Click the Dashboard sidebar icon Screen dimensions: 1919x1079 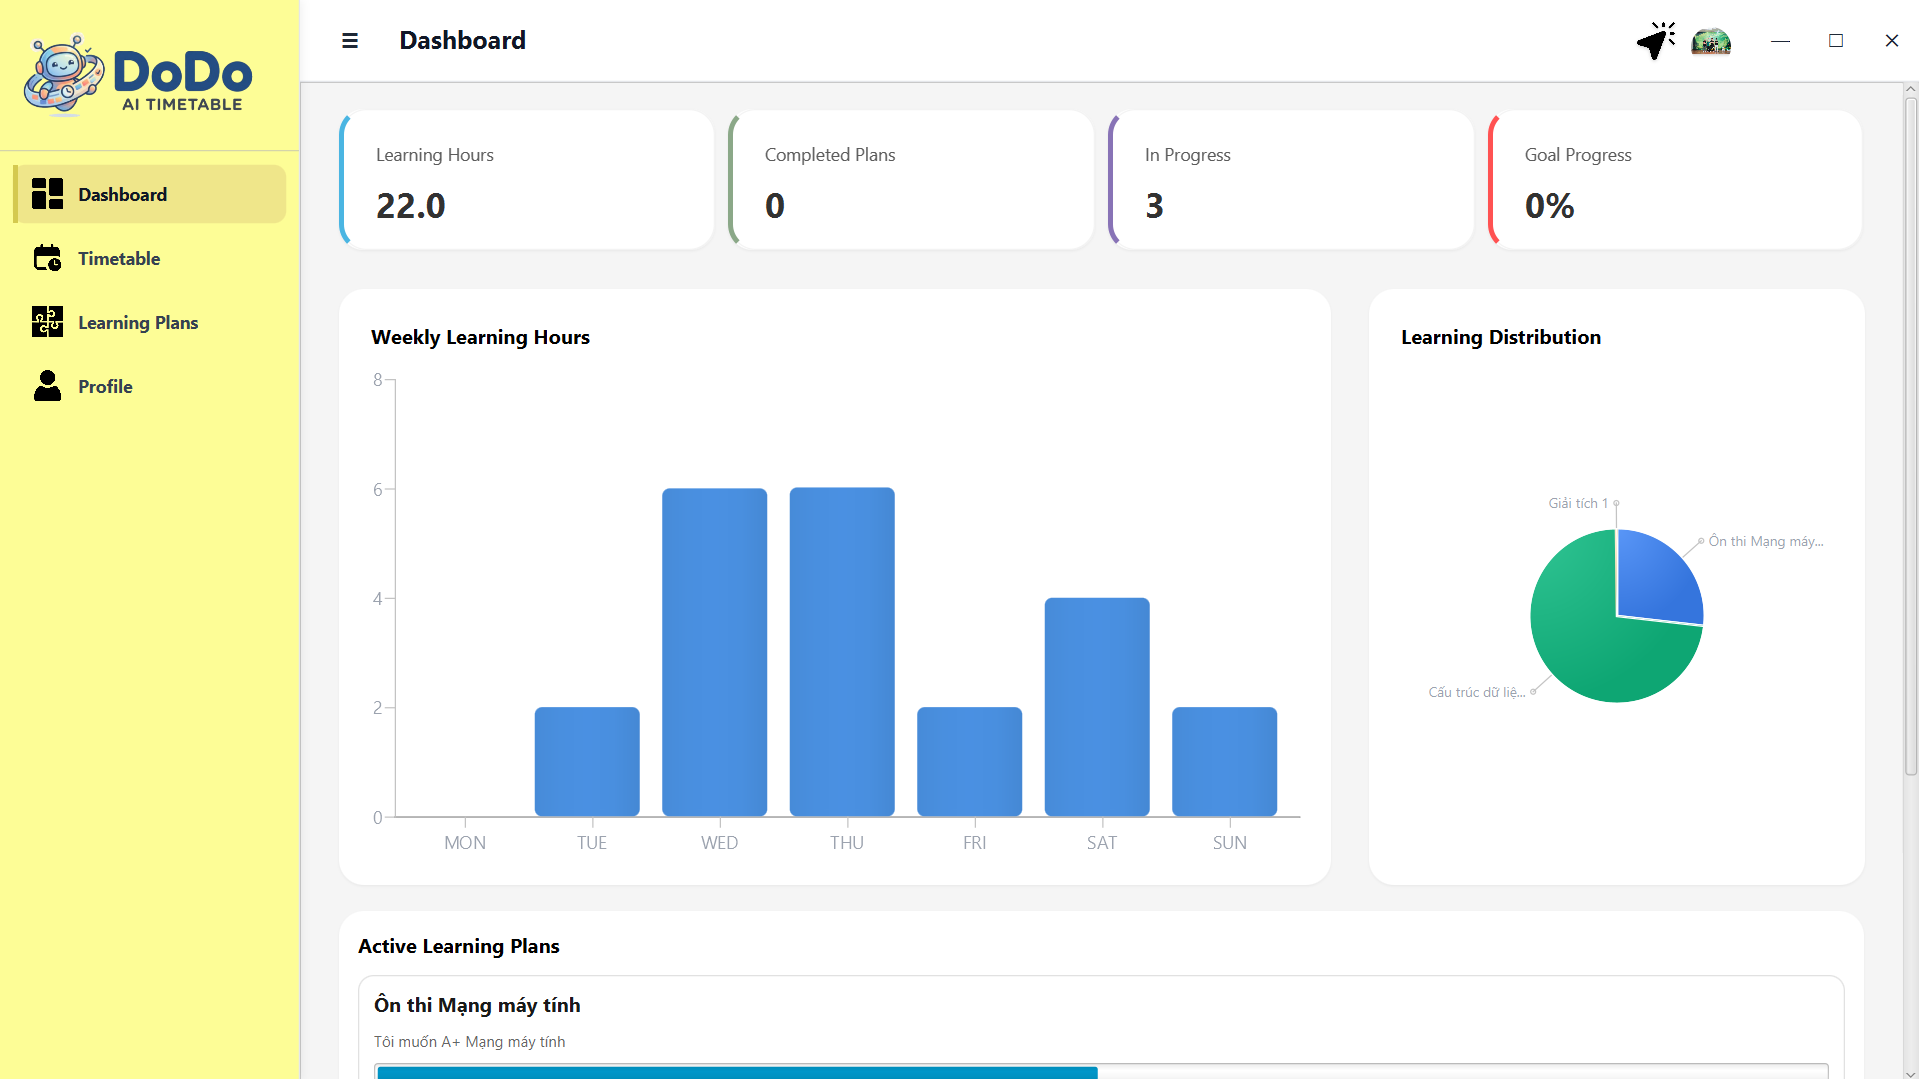tap(47, 194)
